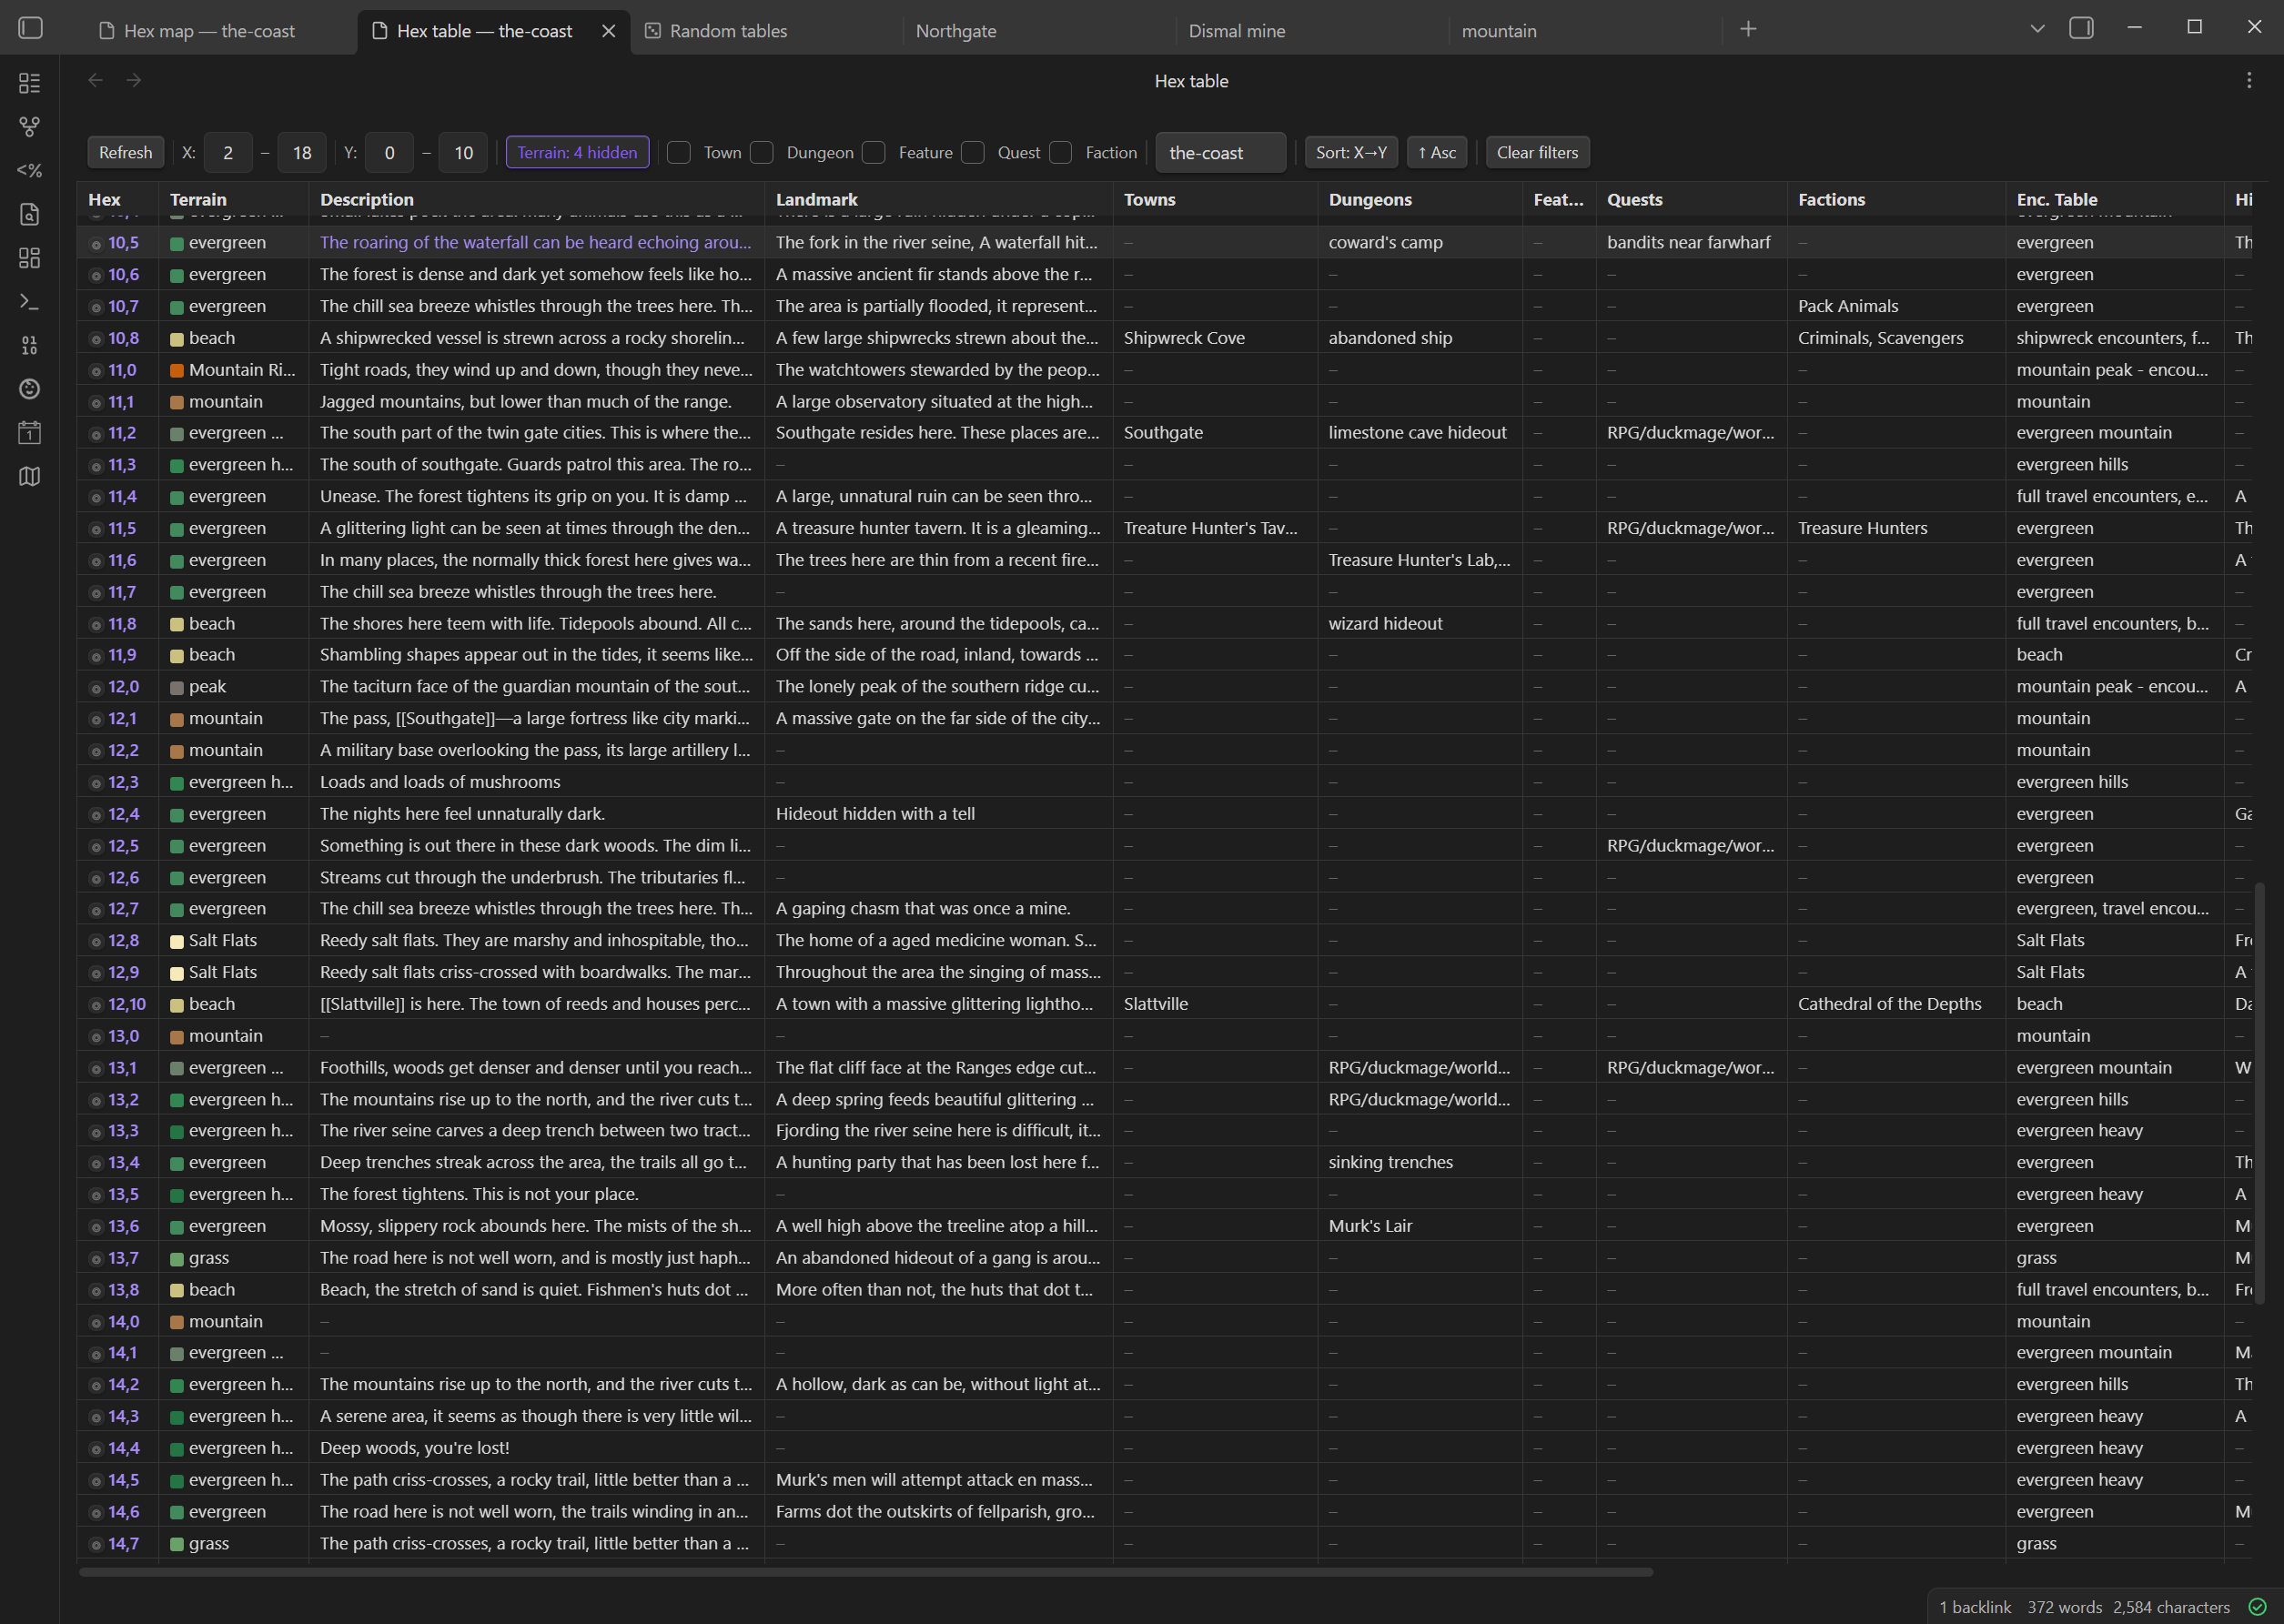Viewport: 2284px width, 1624px height.
Task: Click the canvas dashboard ribbon icon
Action: click(30, 258)
